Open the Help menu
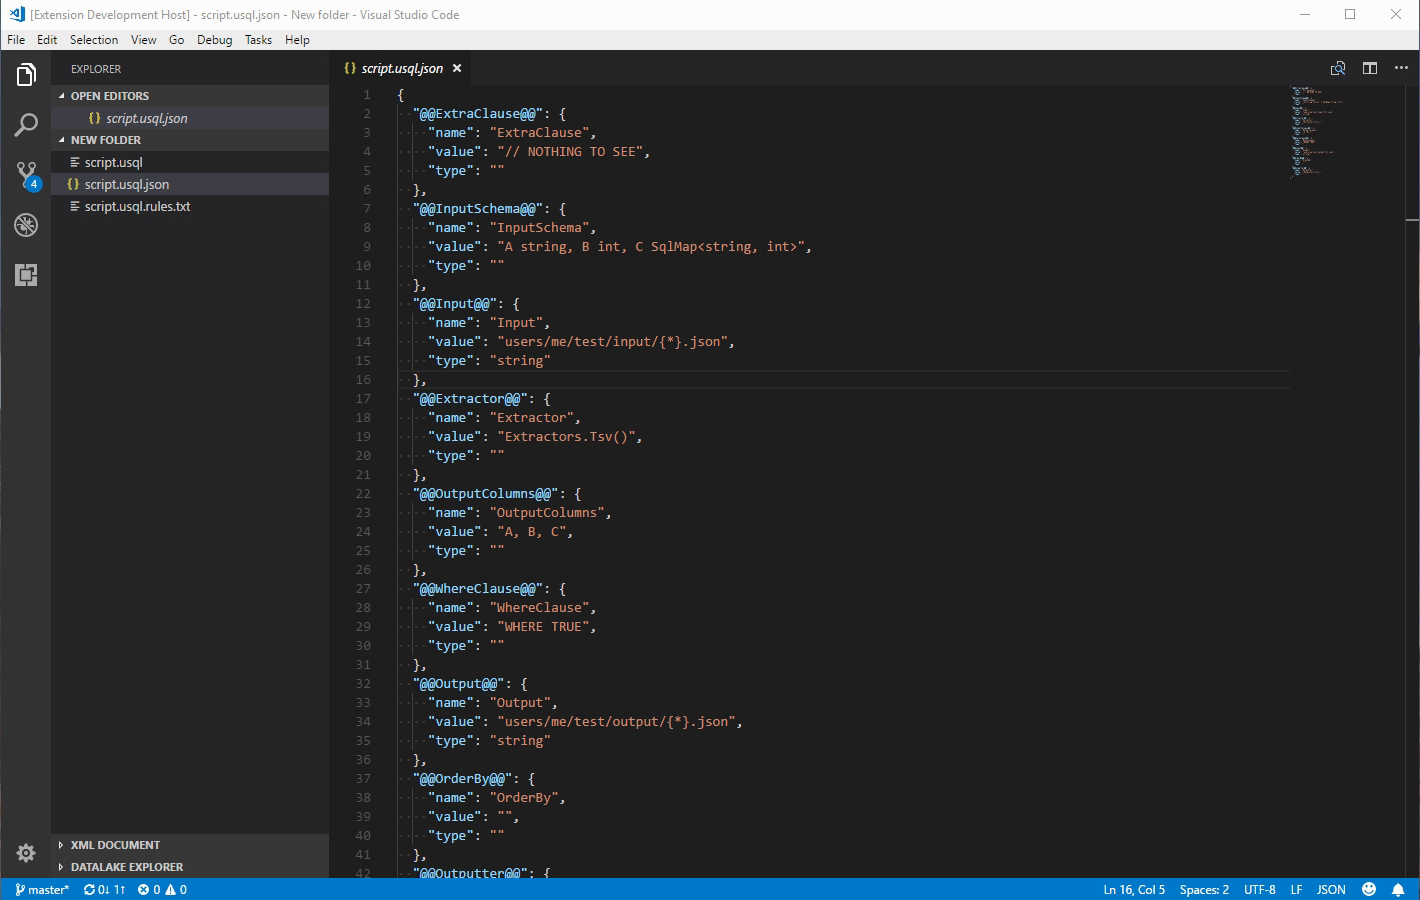The image size is (1420, 900). click(x=297, y=40)
